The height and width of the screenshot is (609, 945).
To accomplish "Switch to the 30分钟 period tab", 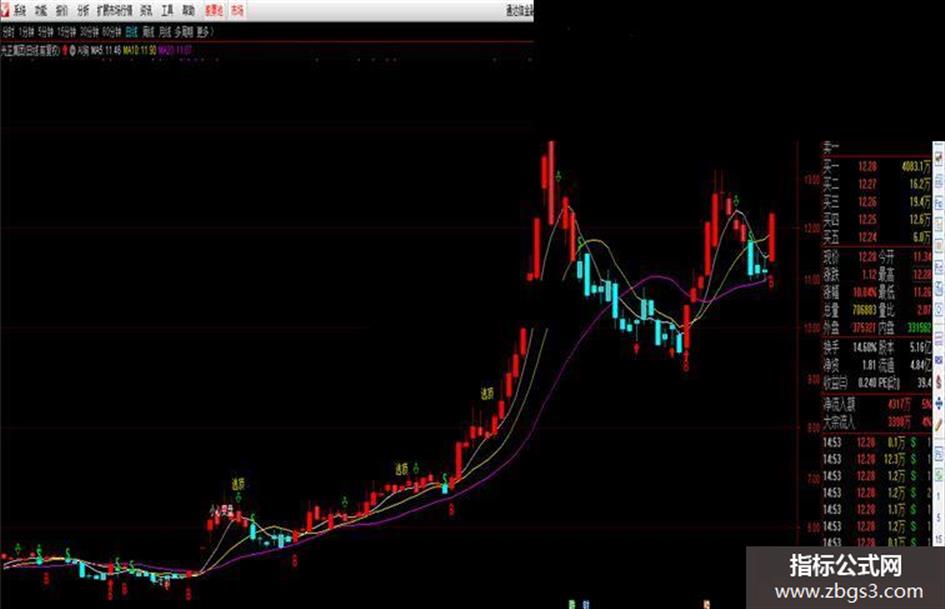I will pos(89,31).
